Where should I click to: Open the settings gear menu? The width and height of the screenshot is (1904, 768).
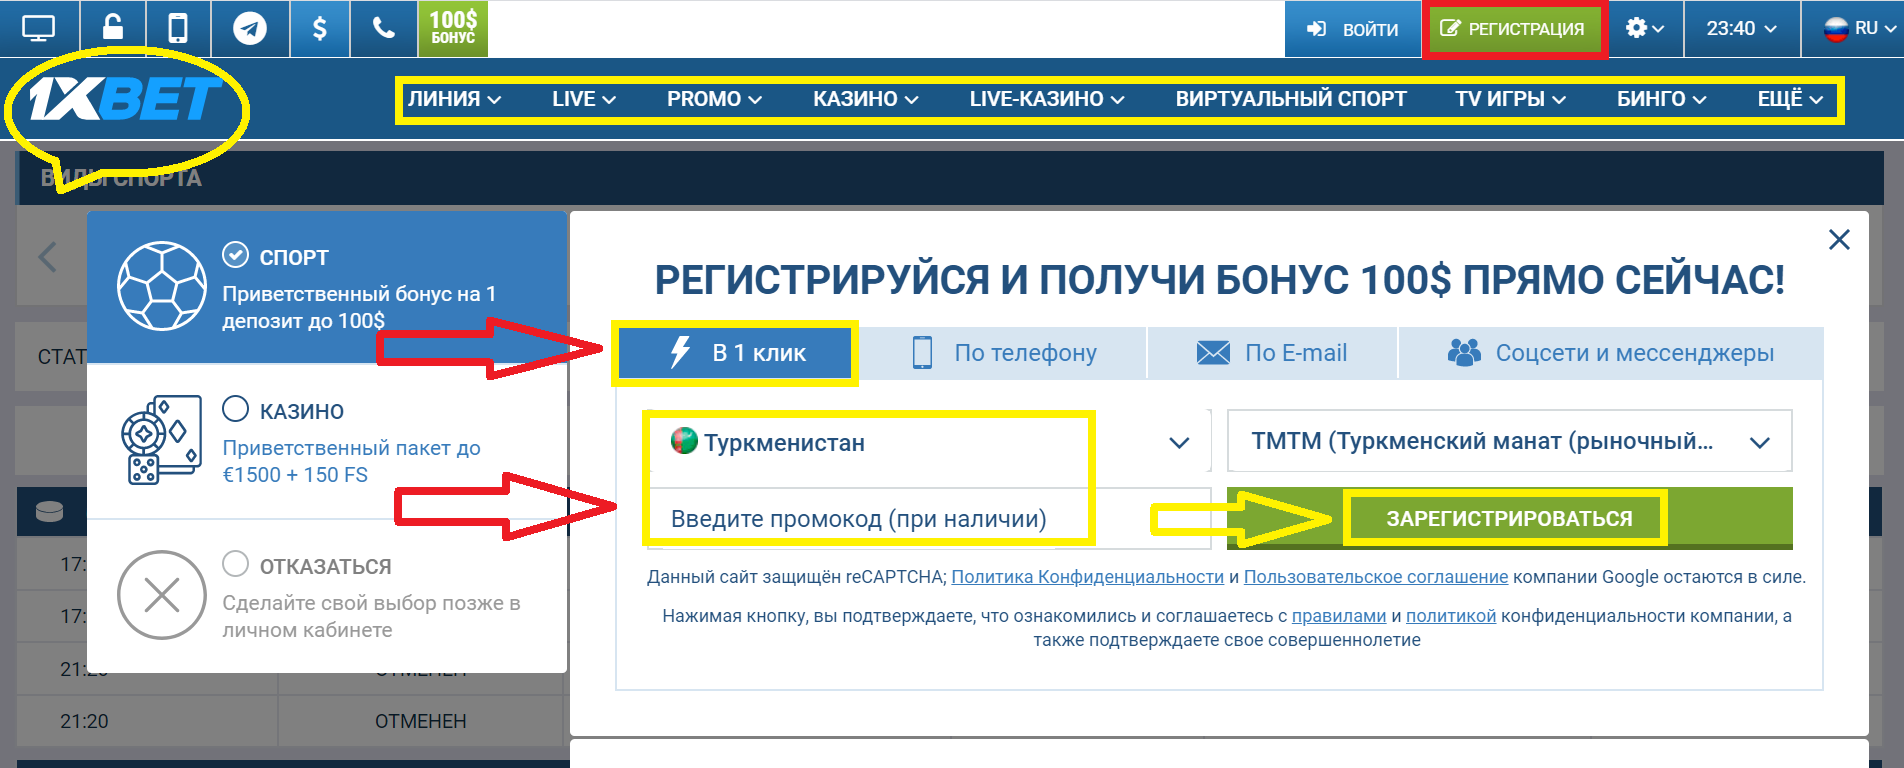click(x=1644, y=28)
